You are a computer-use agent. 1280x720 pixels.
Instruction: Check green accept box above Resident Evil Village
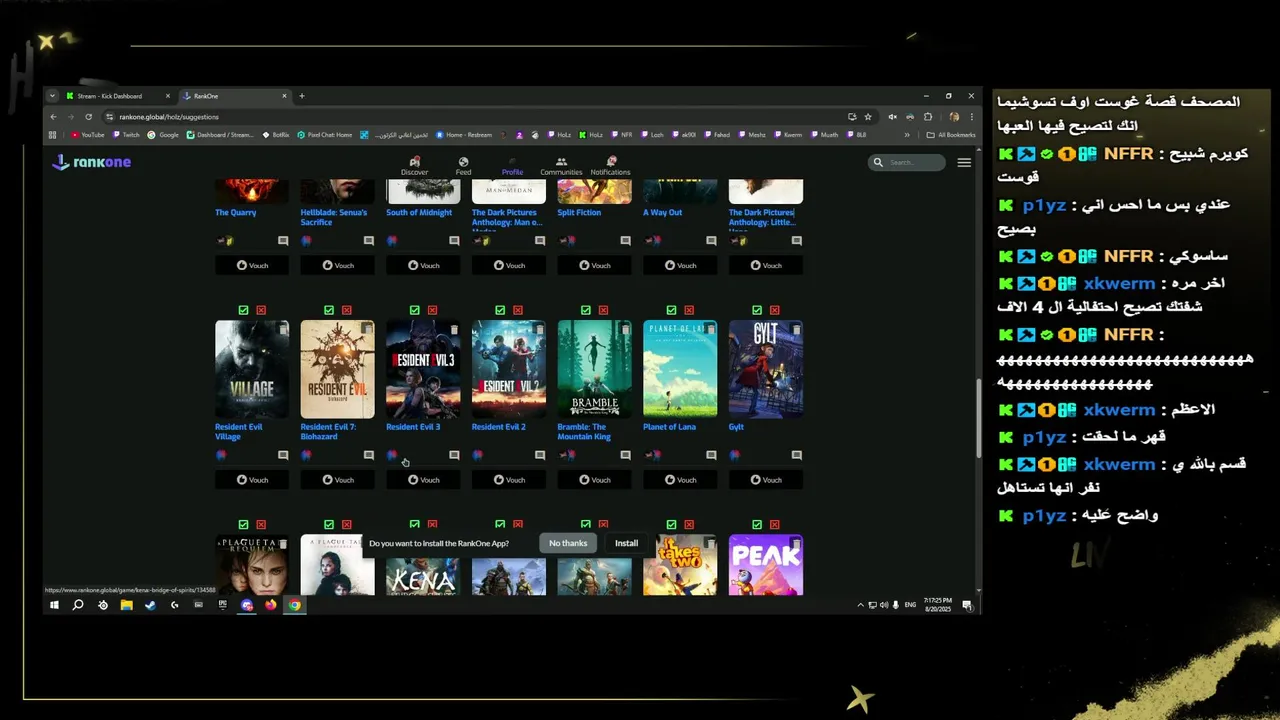(243, 310)
